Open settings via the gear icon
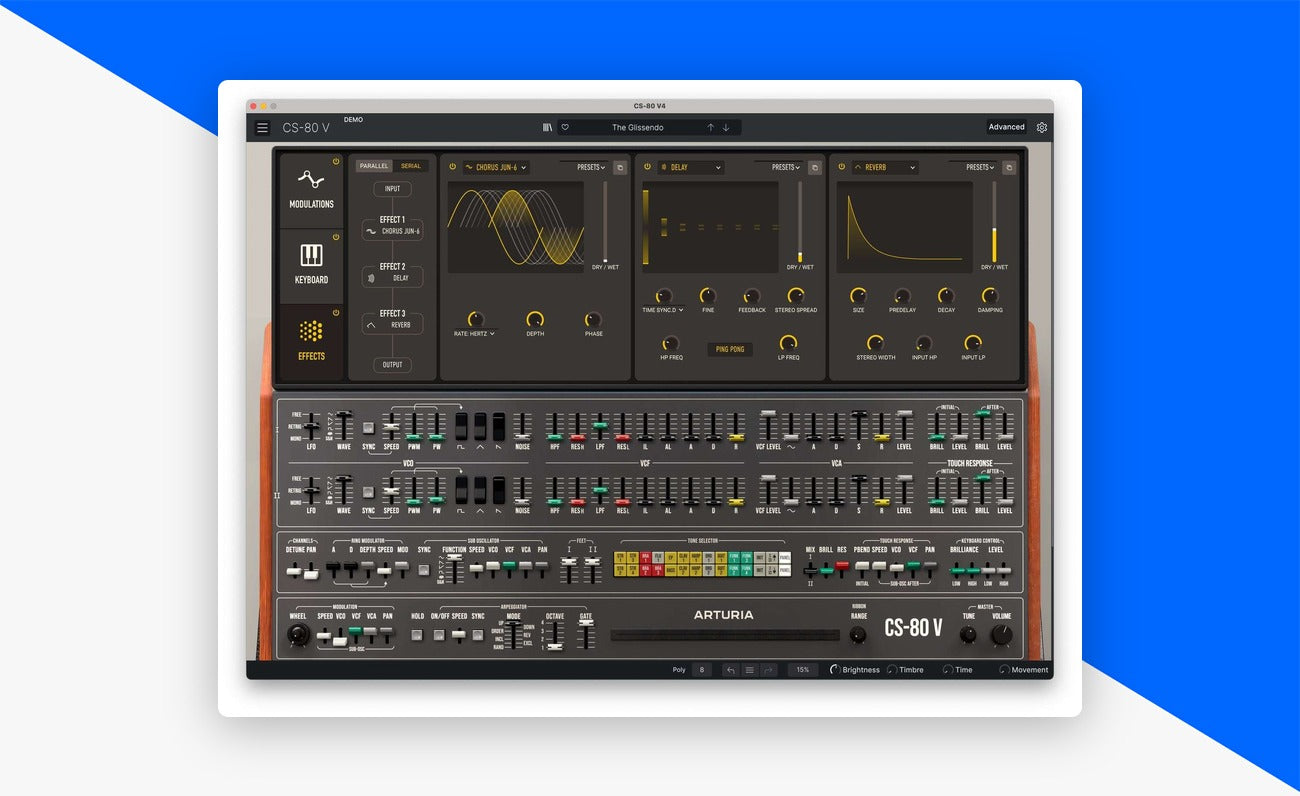 tap(1041, 127)
